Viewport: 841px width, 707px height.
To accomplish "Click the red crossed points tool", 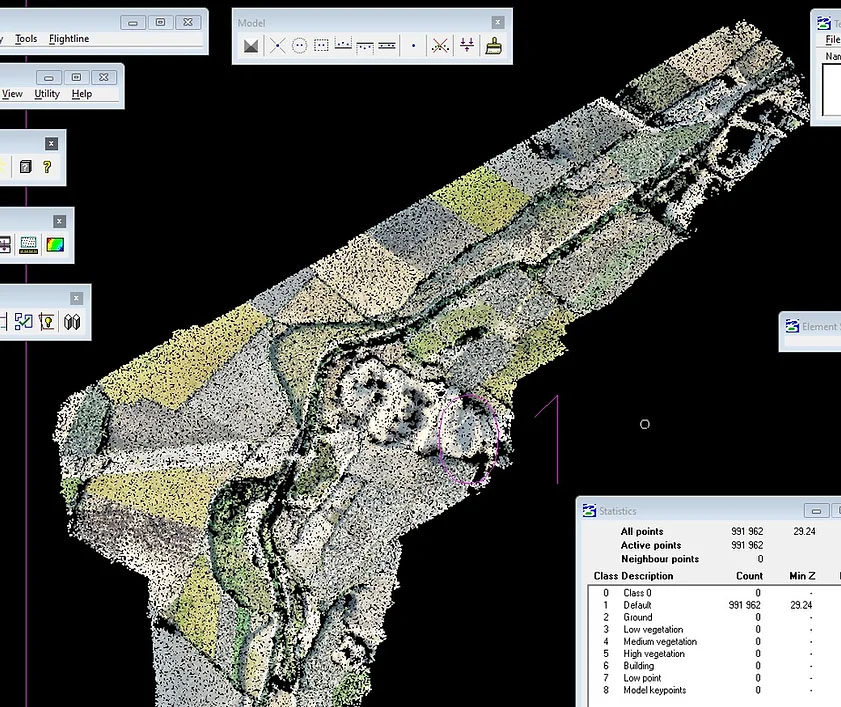I will (440, 46).
